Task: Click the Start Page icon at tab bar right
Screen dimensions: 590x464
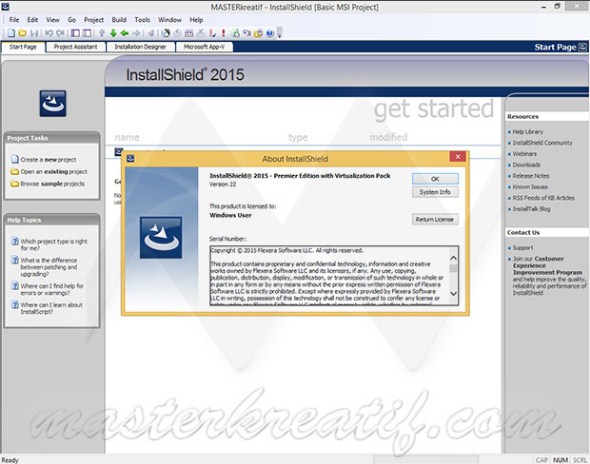Action: tap(582, 47)
